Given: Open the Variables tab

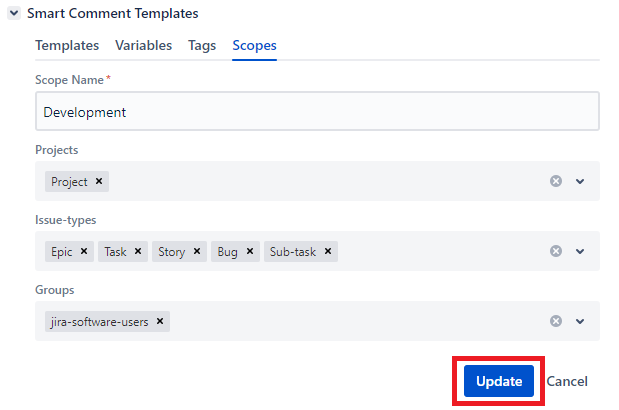Looking at the screenshot, I should (143, 45).
